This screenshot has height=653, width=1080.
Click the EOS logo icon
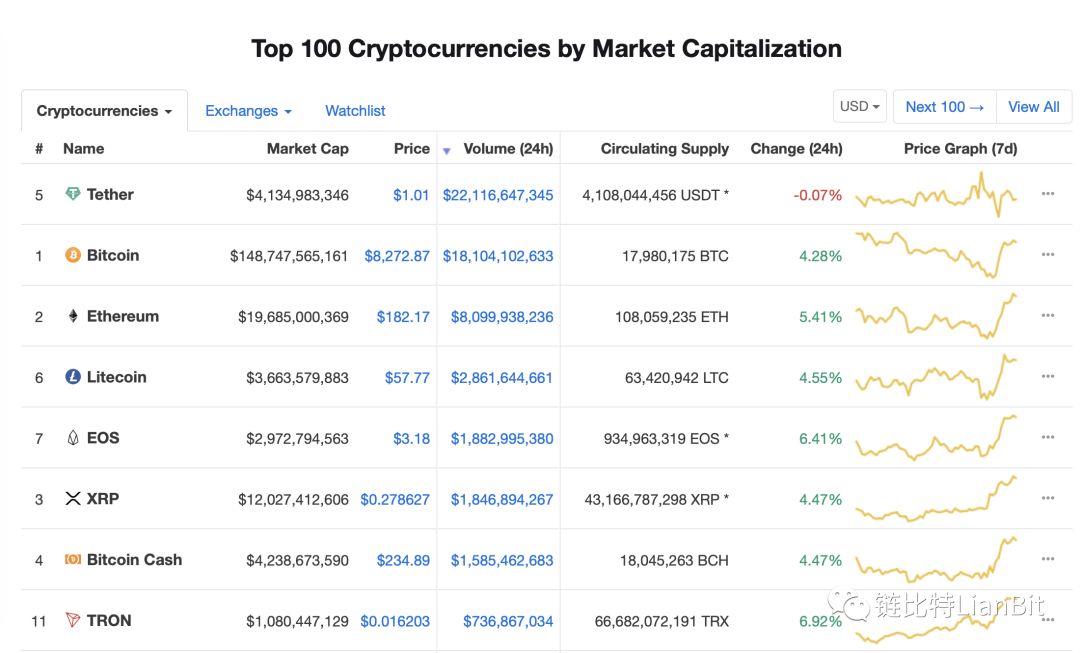coord(72,438)
